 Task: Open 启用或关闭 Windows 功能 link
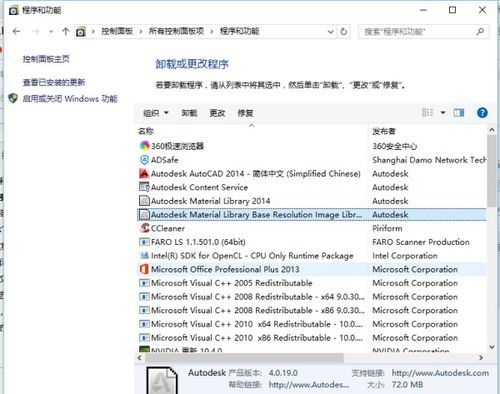[x=70, y=99]
